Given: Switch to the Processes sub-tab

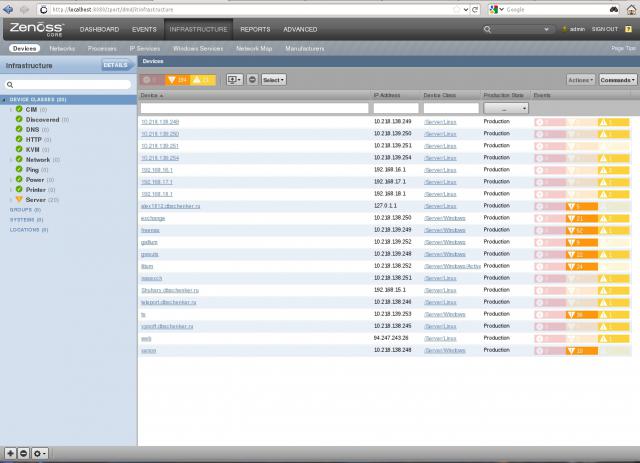Looking at the screenshot, I should point(102,49).
